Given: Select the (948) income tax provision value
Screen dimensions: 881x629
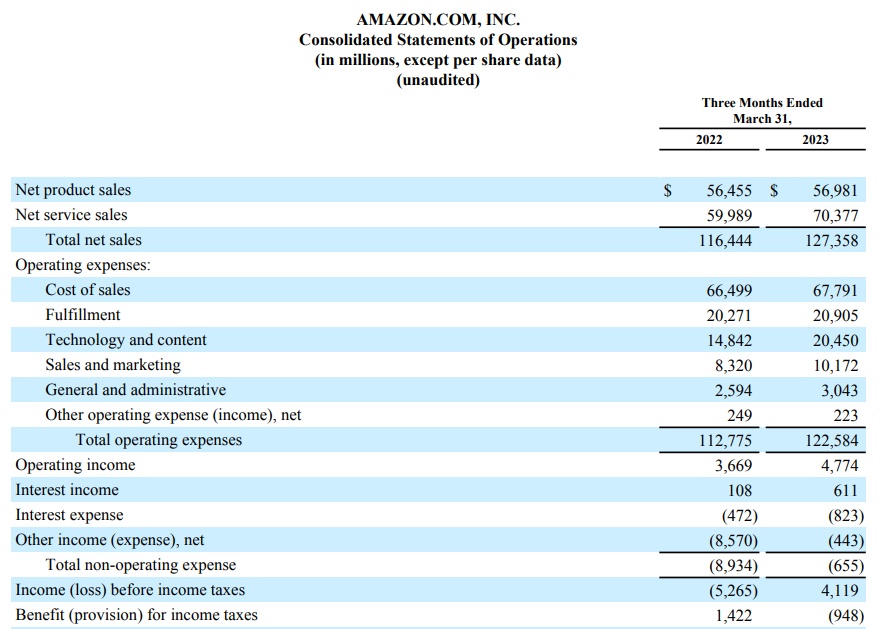Looking at the screenshot, I should tap(846, 616).
